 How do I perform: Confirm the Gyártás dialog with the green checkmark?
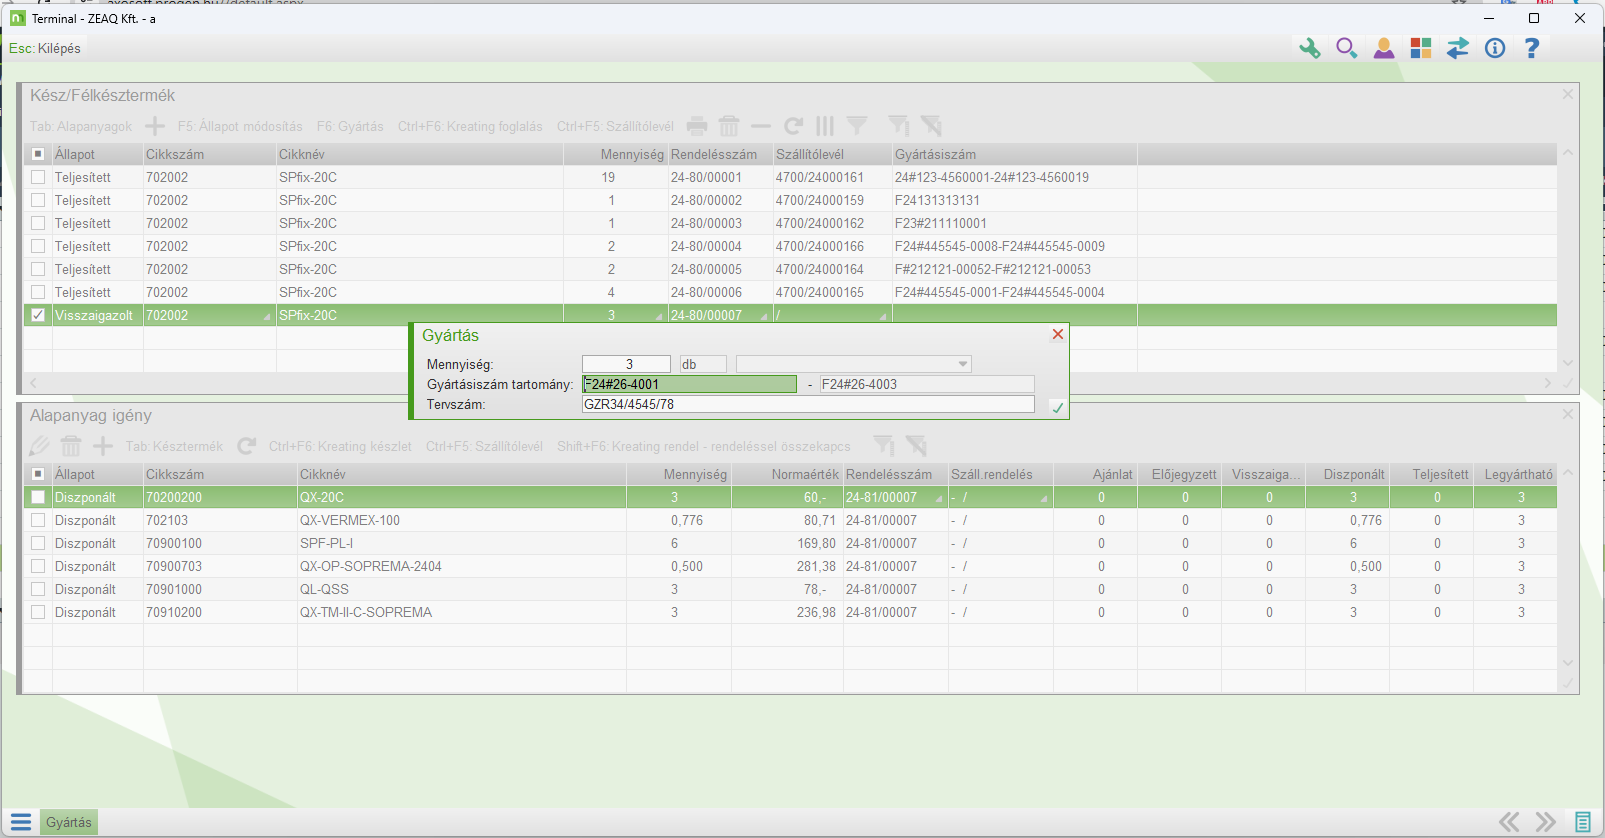pyautogui.click(x=1058, y=407)
